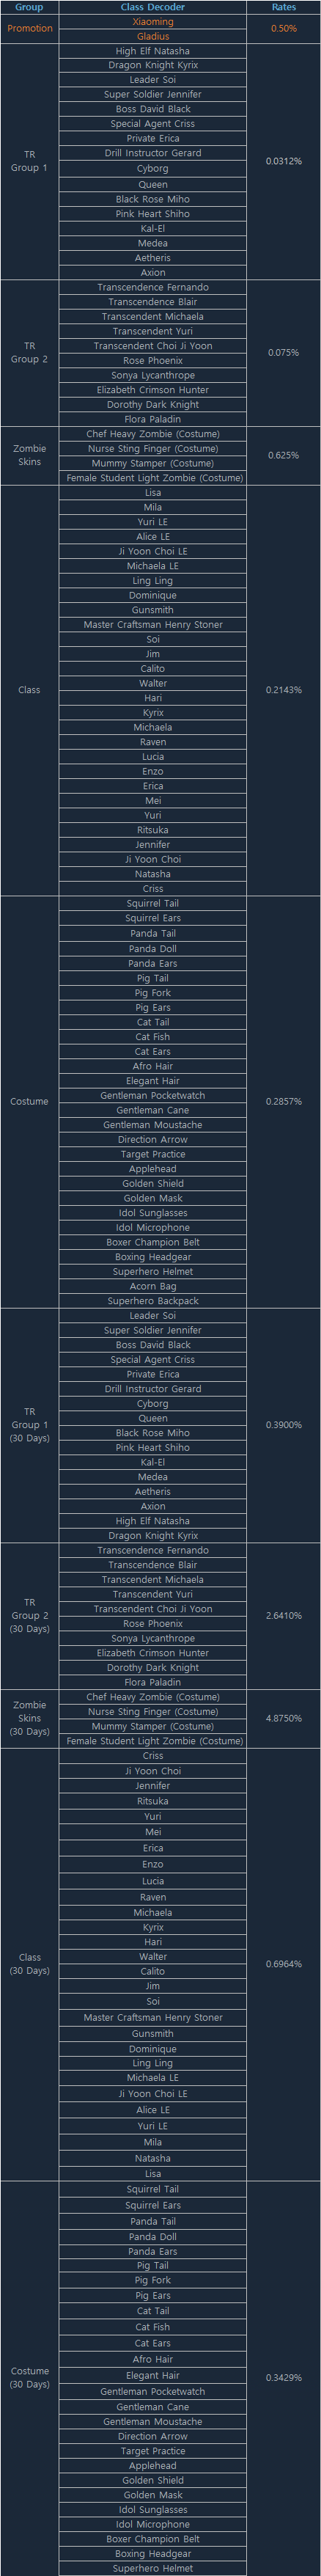Click the Zombie Skins (30 Days) group cell

tap(29, 1718)
